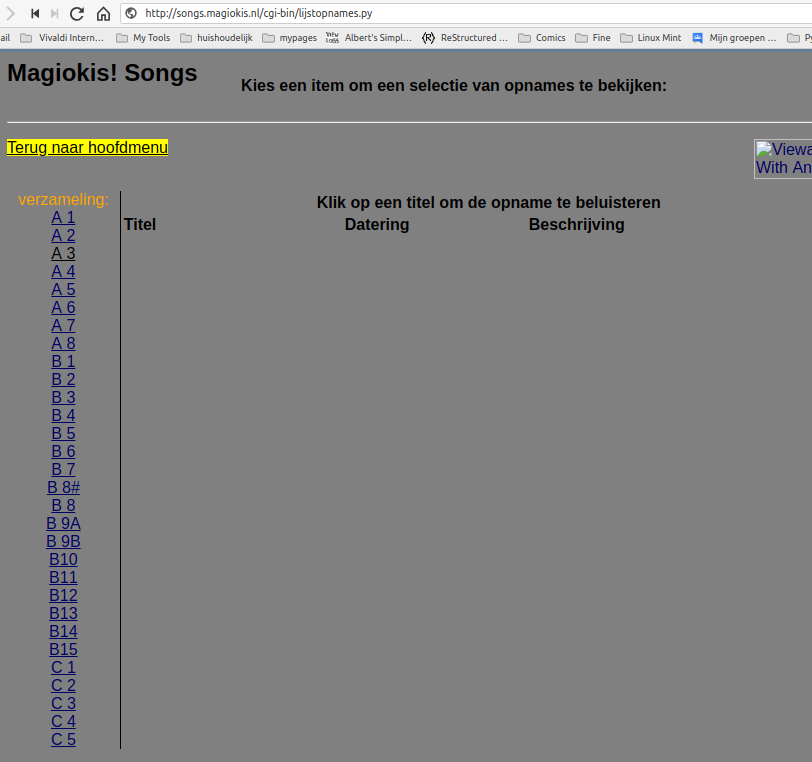Select collection A 7
The width and height of the screenshot is (812, 762).
63,325
